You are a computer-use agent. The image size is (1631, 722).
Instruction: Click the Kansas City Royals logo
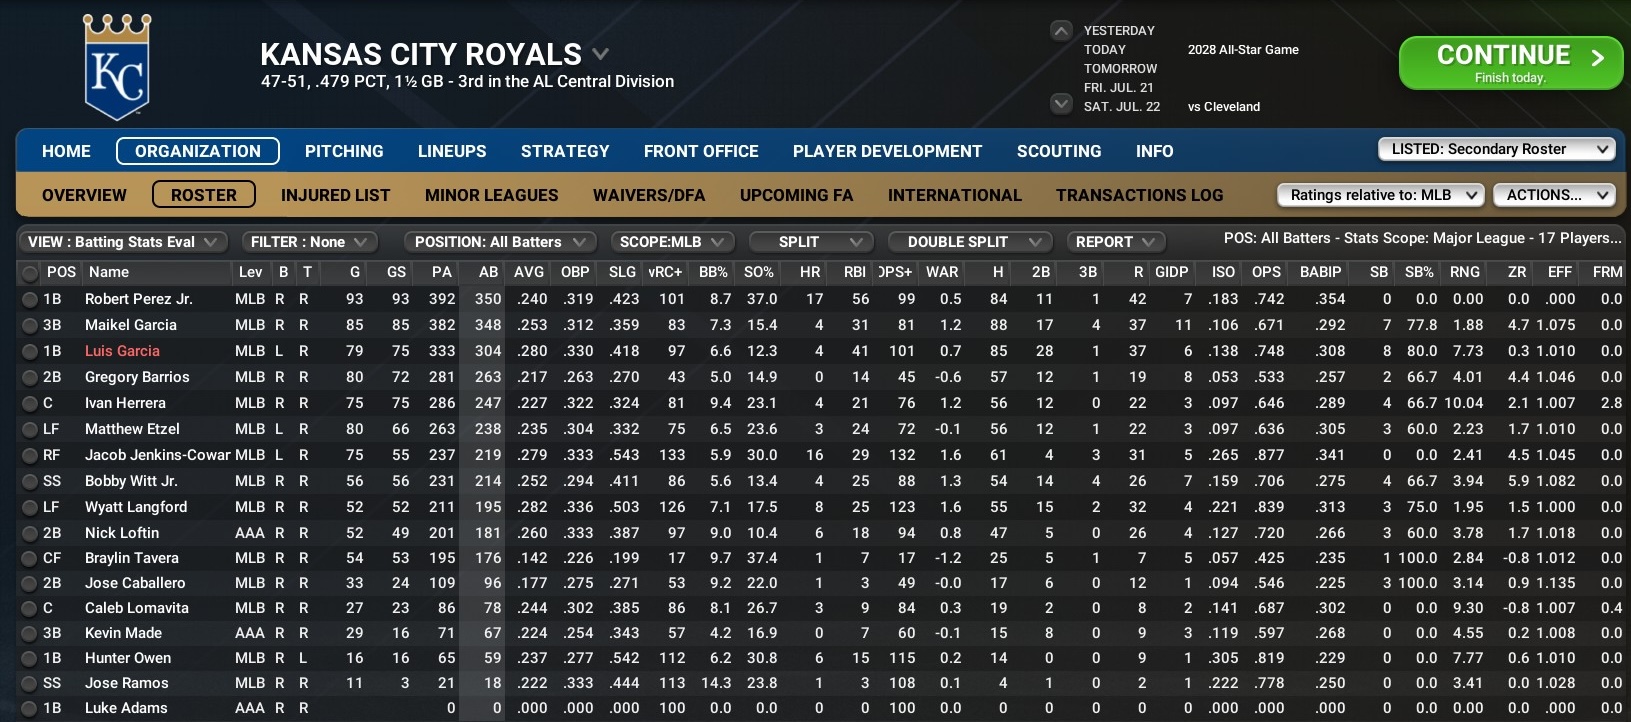pos(118,67)
